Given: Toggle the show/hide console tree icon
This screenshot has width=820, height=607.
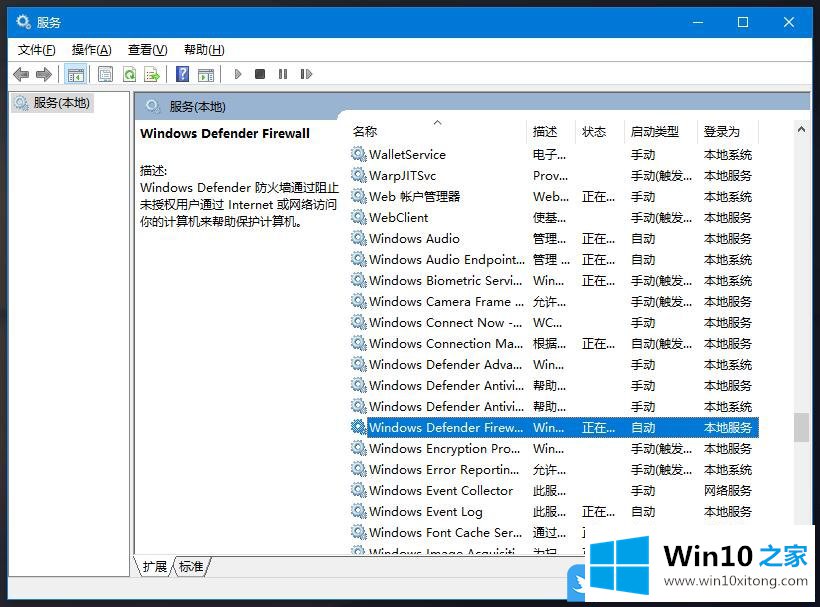Looking at the screenshot, I should click(x=75, y=74).
